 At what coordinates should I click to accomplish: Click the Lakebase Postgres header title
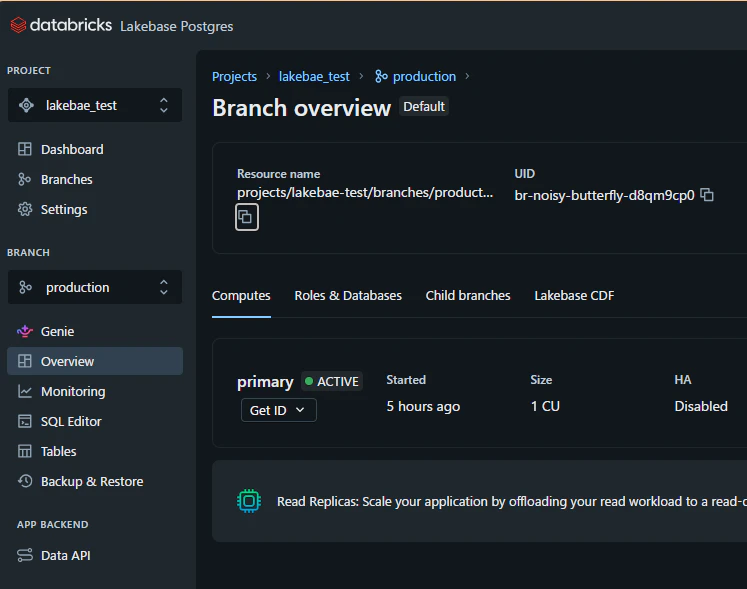click(x=177, y=26)
